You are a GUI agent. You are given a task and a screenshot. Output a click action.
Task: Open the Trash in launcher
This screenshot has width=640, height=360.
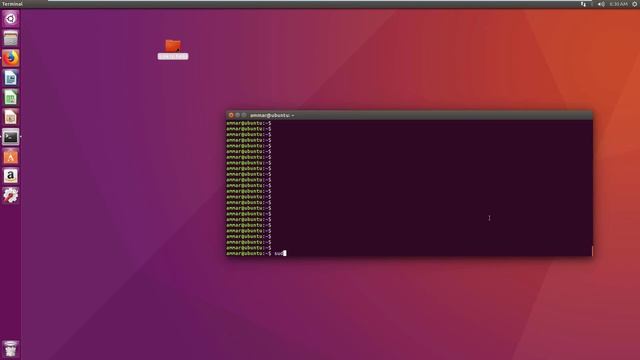click(11, 349)
